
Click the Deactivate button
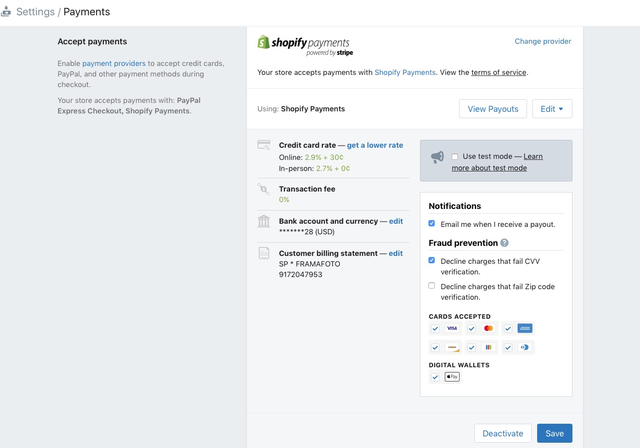pos(502,433)
